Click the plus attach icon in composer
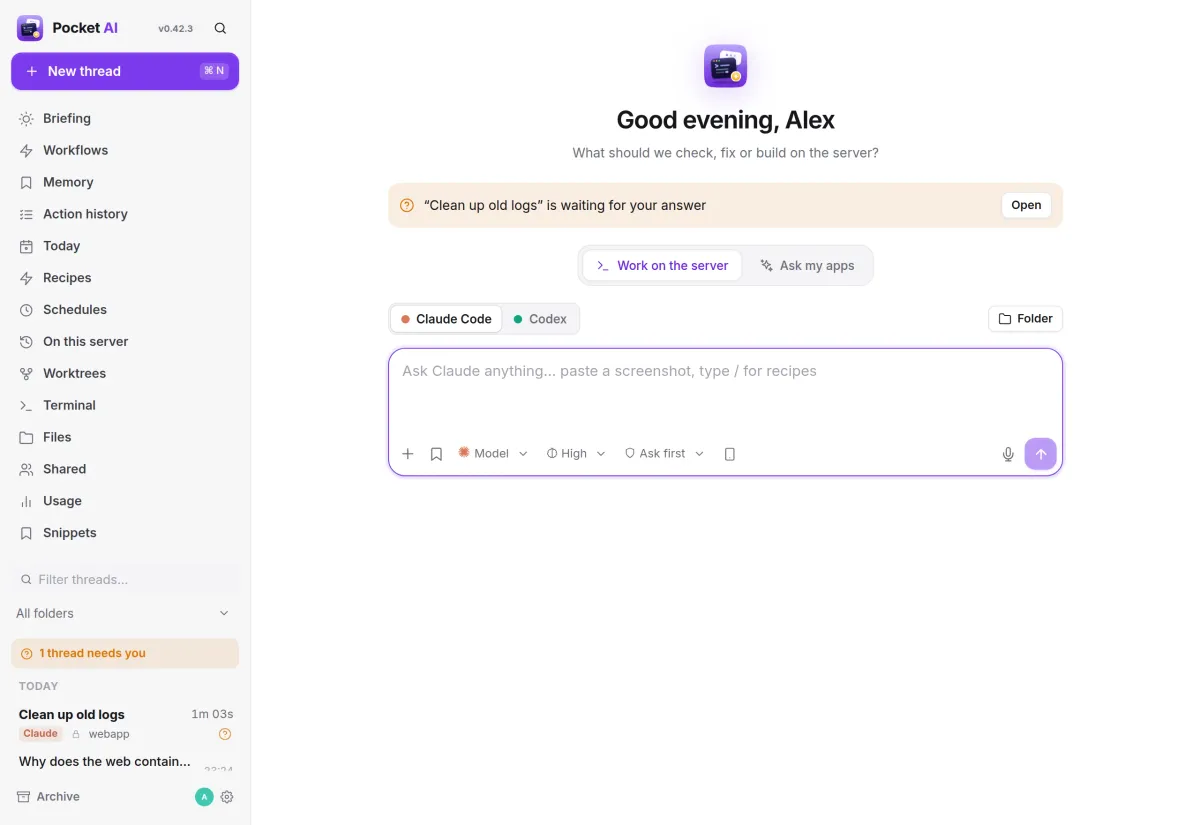Viewport: 1200px width, 825px height. 408,454
